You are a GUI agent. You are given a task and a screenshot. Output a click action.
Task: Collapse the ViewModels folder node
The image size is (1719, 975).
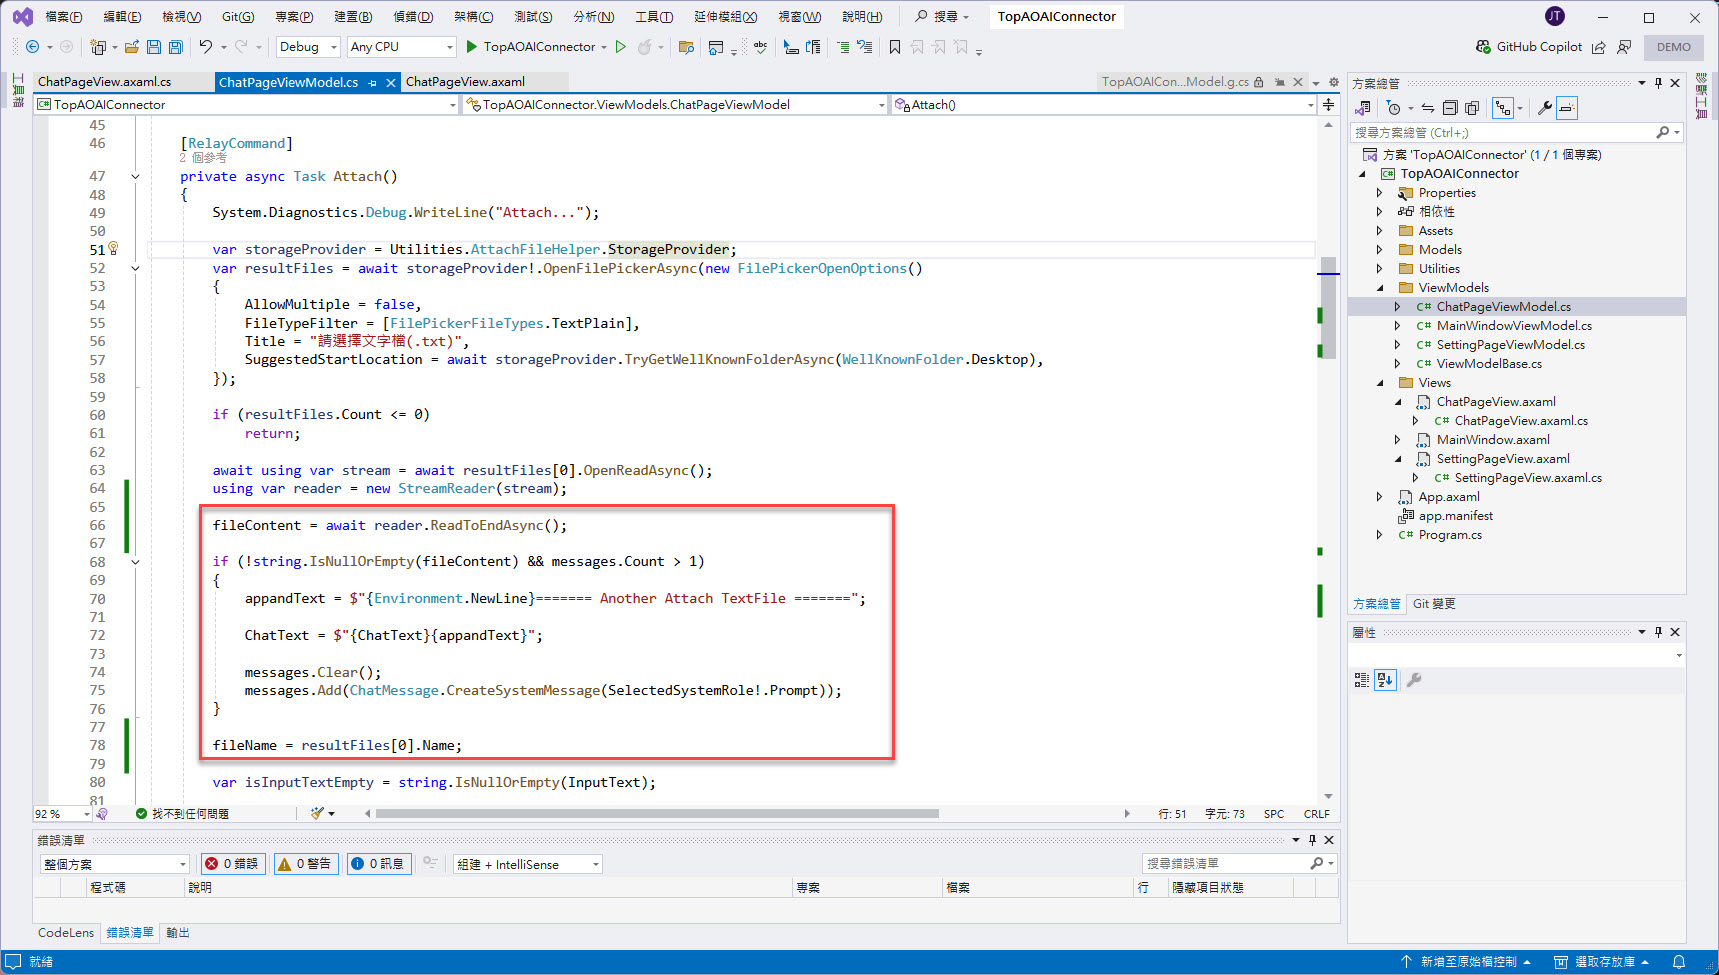[1380, 288]
